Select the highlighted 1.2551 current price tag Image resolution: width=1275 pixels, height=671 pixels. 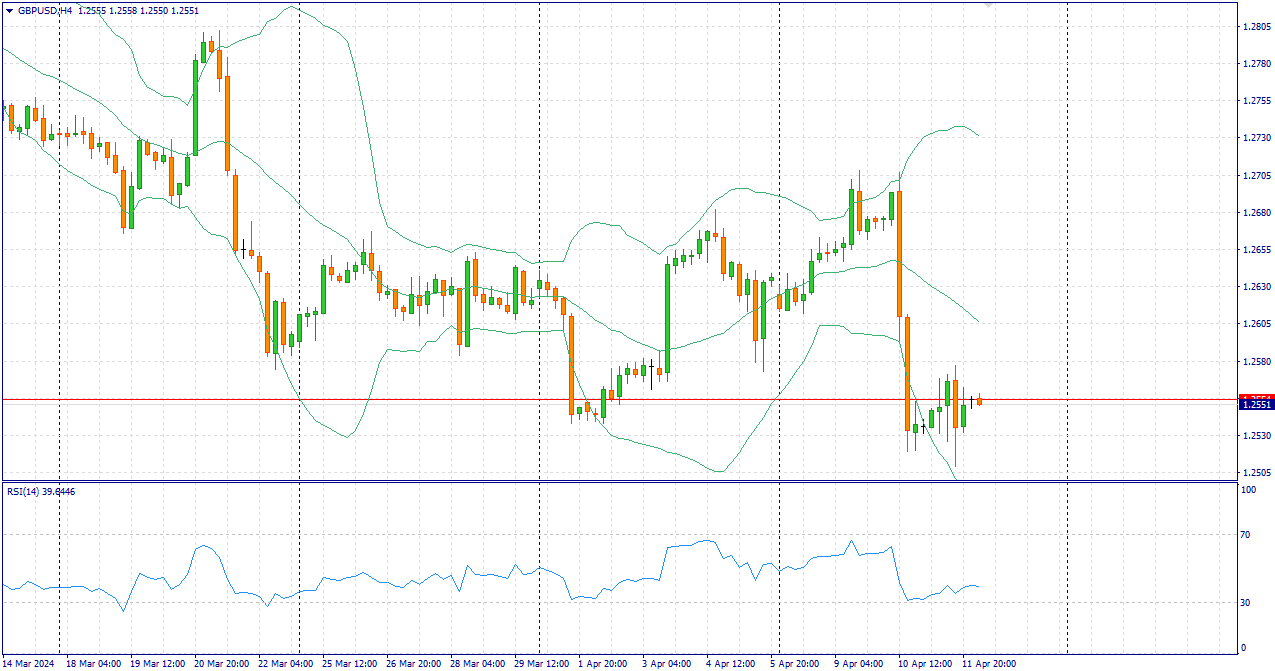pos(1256,404)
